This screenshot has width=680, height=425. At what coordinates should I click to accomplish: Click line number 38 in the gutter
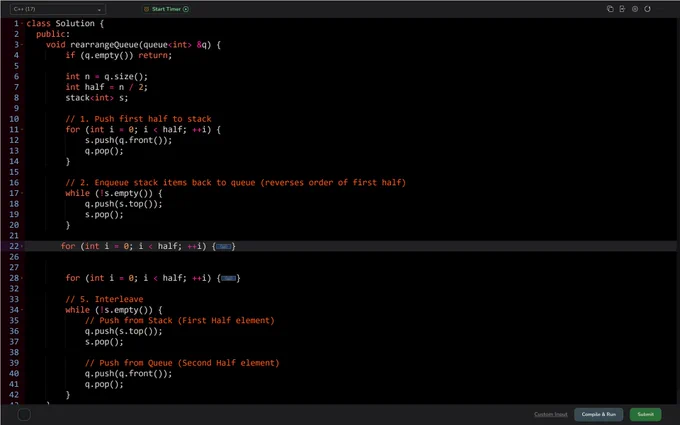tap(14, 353)
